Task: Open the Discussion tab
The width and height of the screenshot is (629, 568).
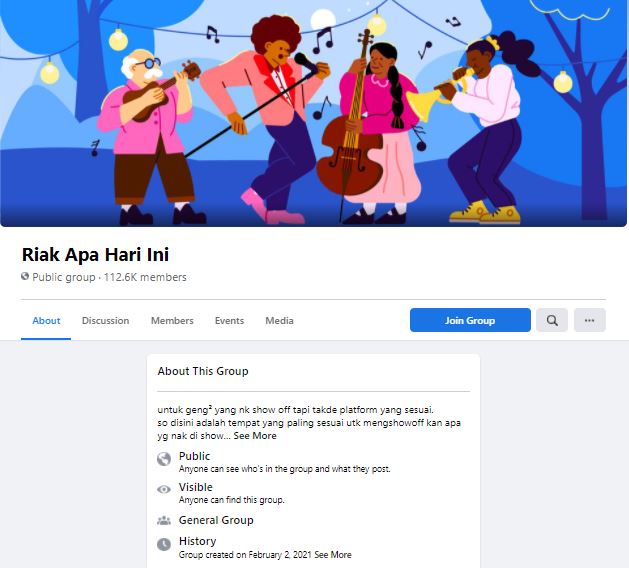Action: coord(106,321)
